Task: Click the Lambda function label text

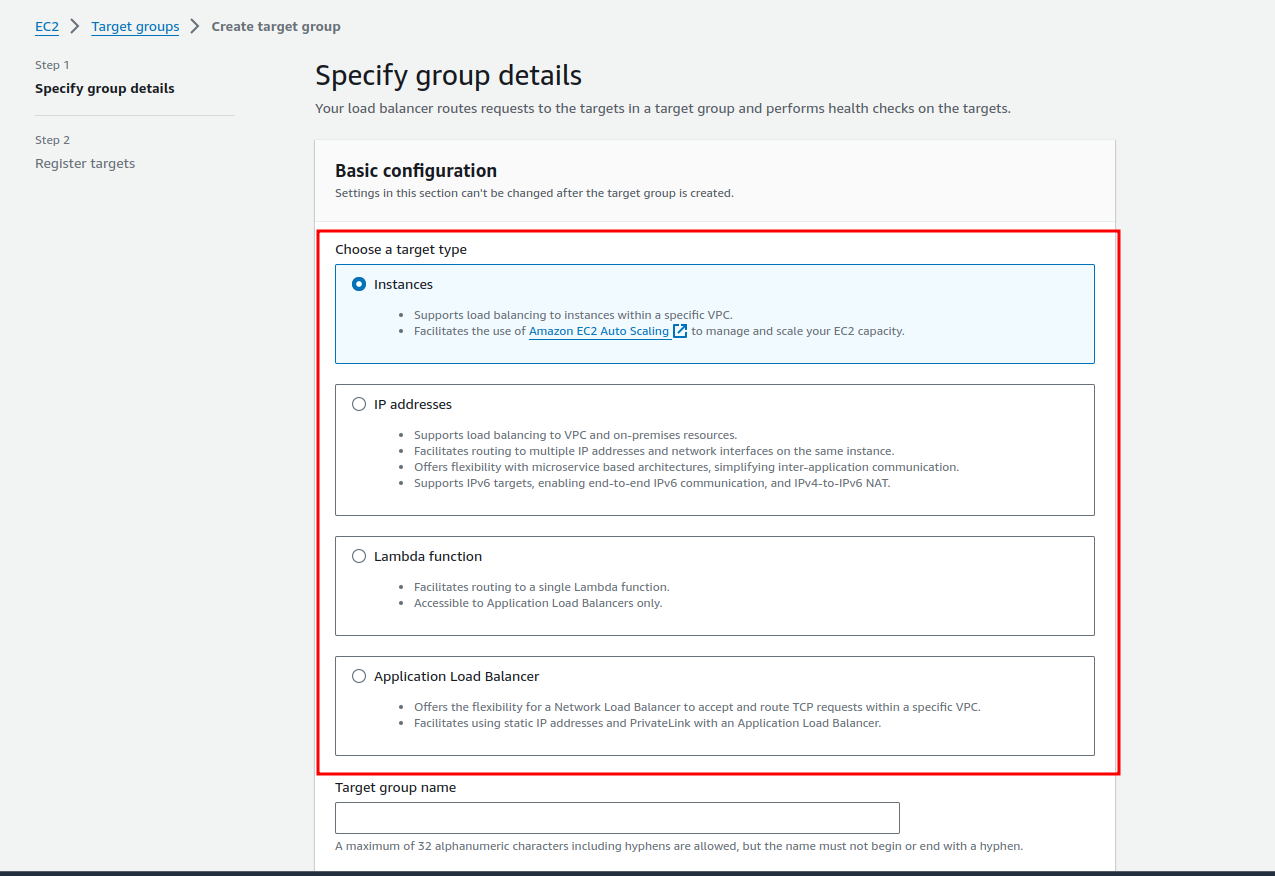Action: point(427,556)
